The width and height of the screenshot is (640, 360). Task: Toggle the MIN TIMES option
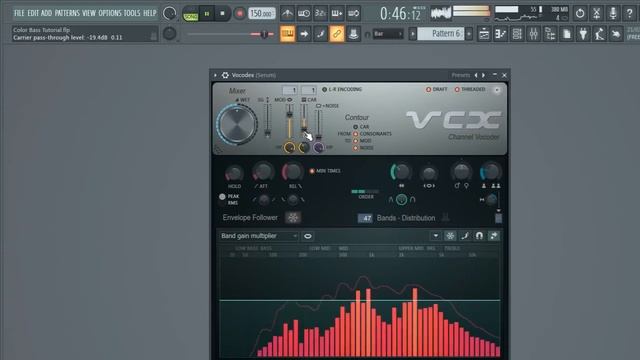pyautogui.click(x=324, y=171)
